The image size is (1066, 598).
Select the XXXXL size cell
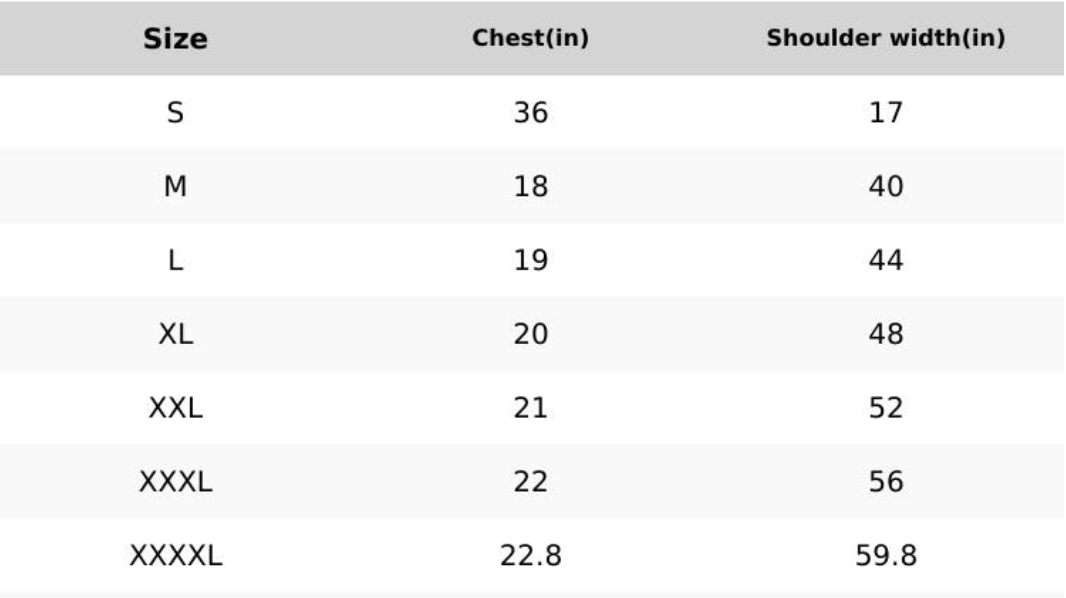pos(175,556)
